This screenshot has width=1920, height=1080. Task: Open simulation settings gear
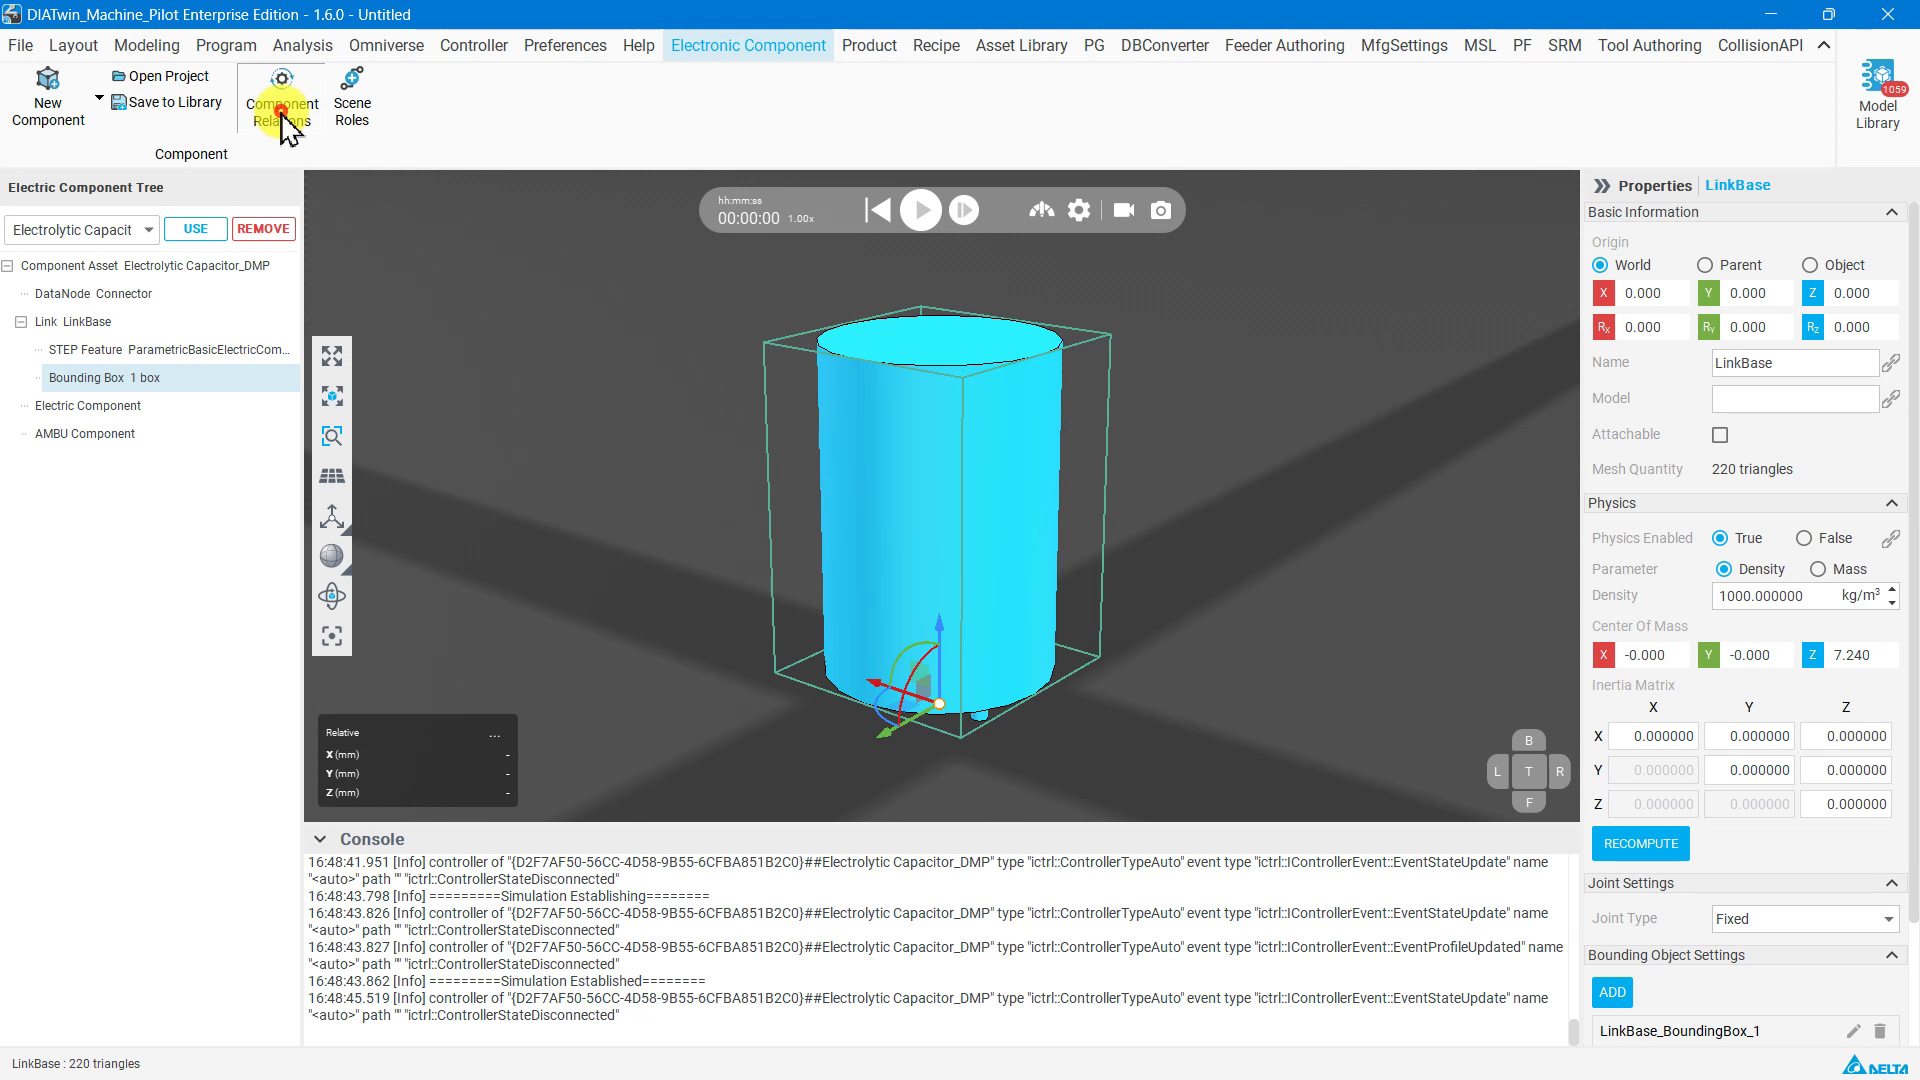point(1079,210)
